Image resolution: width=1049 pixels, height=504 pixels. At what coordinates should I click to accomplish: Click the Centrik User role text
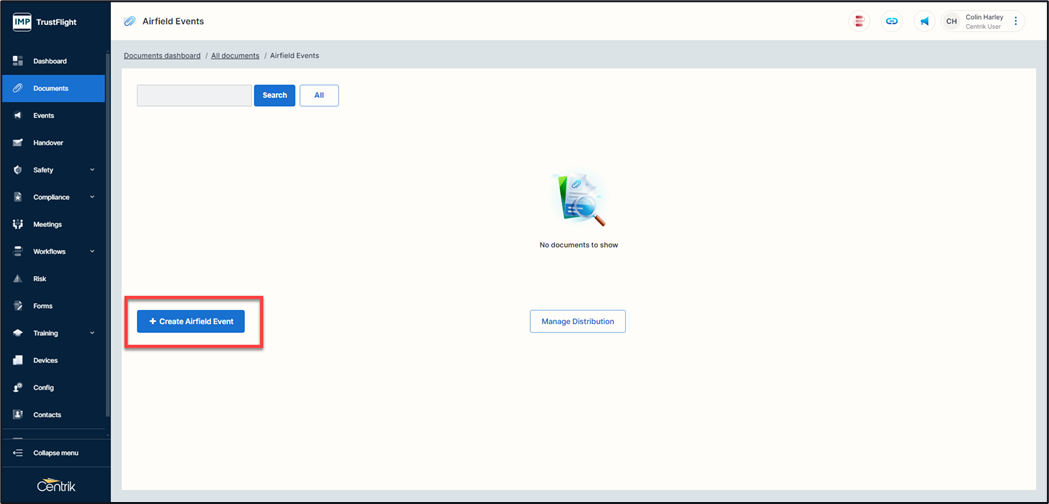(x=983, y=27)
